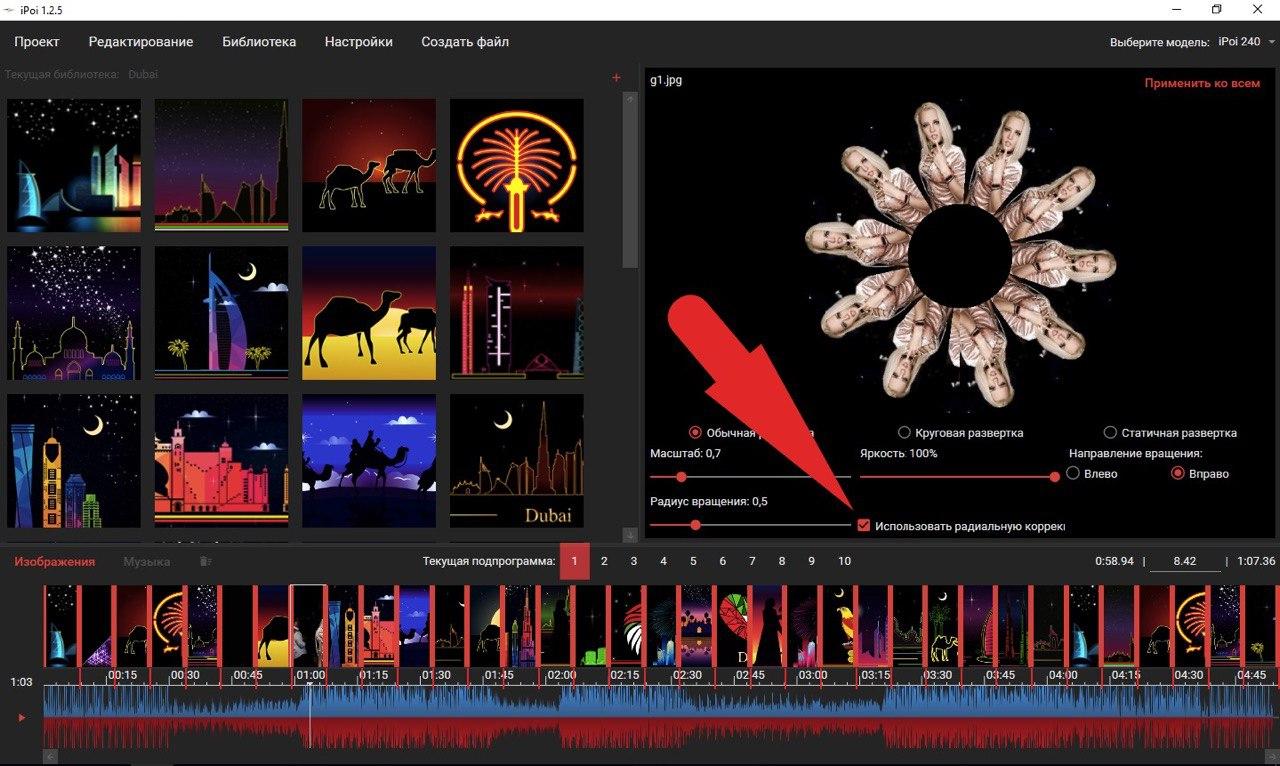This screenshot has width=1280, height=766.
Task: Switch to the Изображения tab
Action: 54,562
